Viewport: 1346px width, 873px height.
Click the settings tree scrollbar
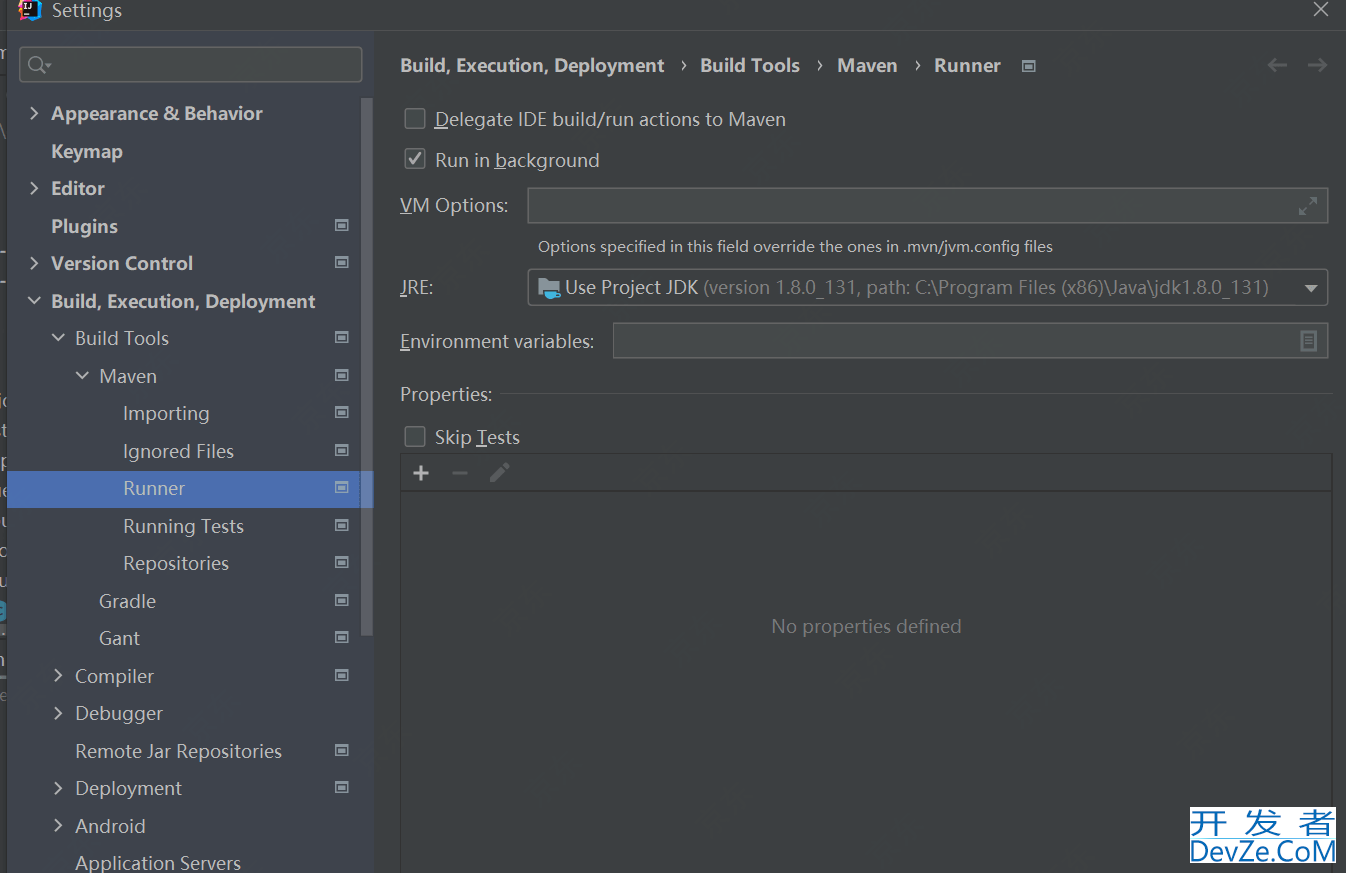point(367,367)
